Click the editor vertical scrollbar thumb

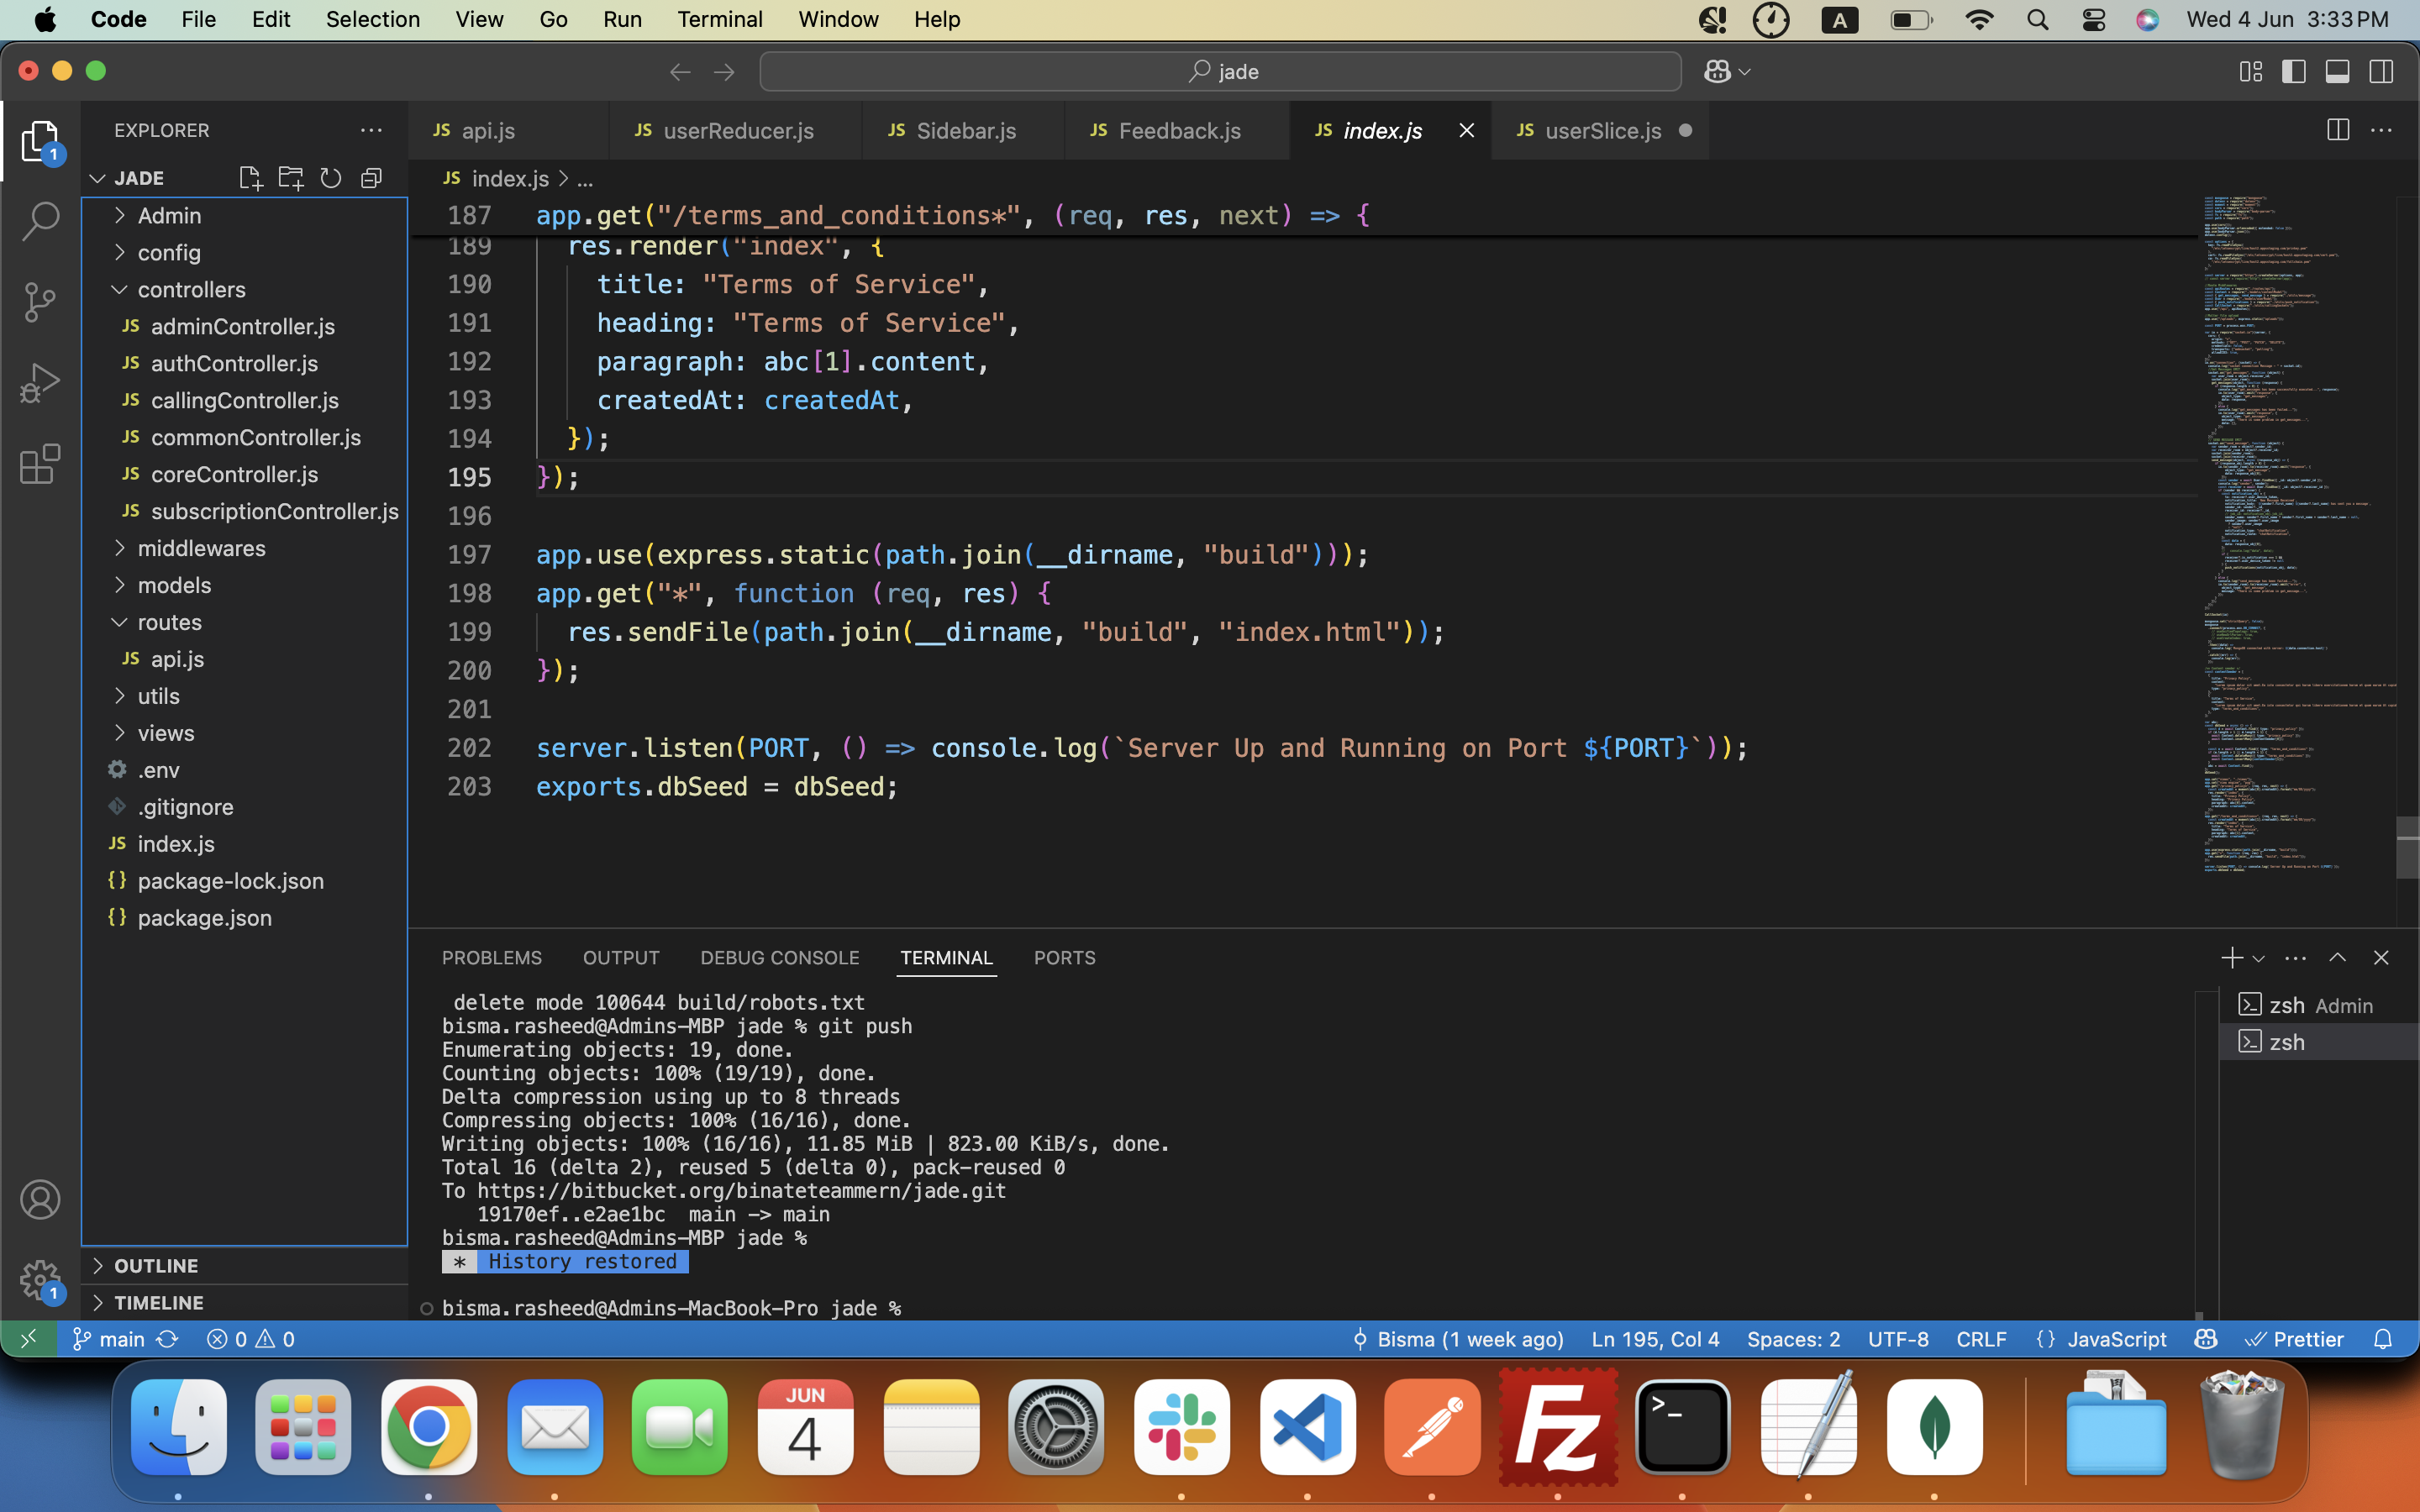(2407, 847)
